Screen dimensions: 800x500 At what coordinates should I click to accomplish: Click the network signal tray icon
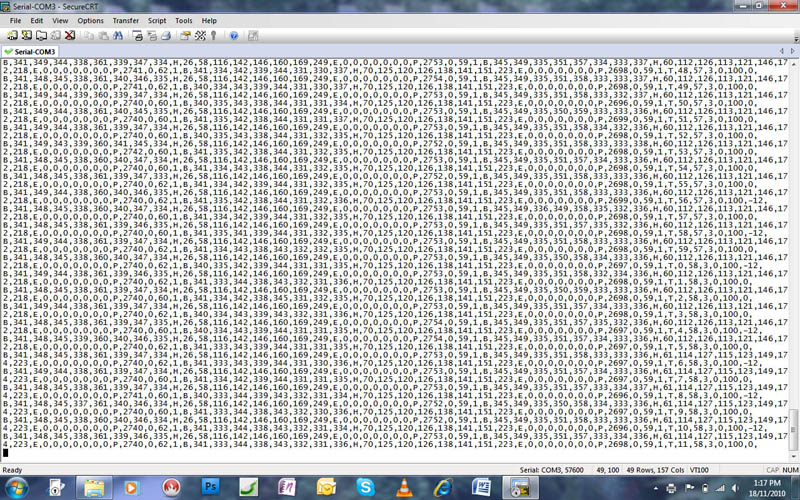tap(720, 488)
